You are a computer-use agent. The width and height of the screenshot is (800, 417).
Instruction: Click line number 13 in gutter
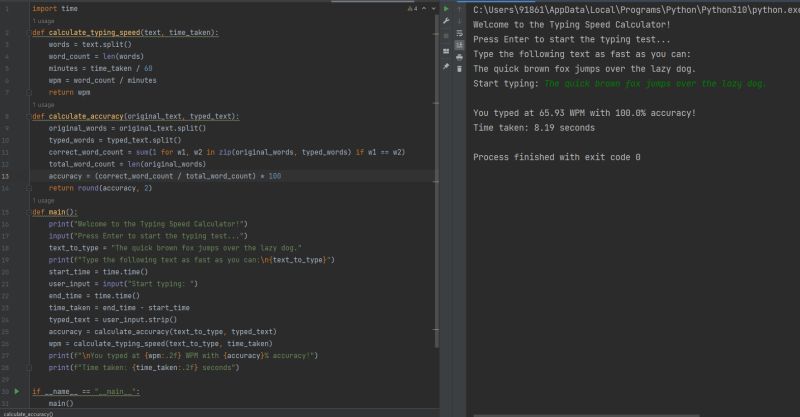tap(5, 176)
